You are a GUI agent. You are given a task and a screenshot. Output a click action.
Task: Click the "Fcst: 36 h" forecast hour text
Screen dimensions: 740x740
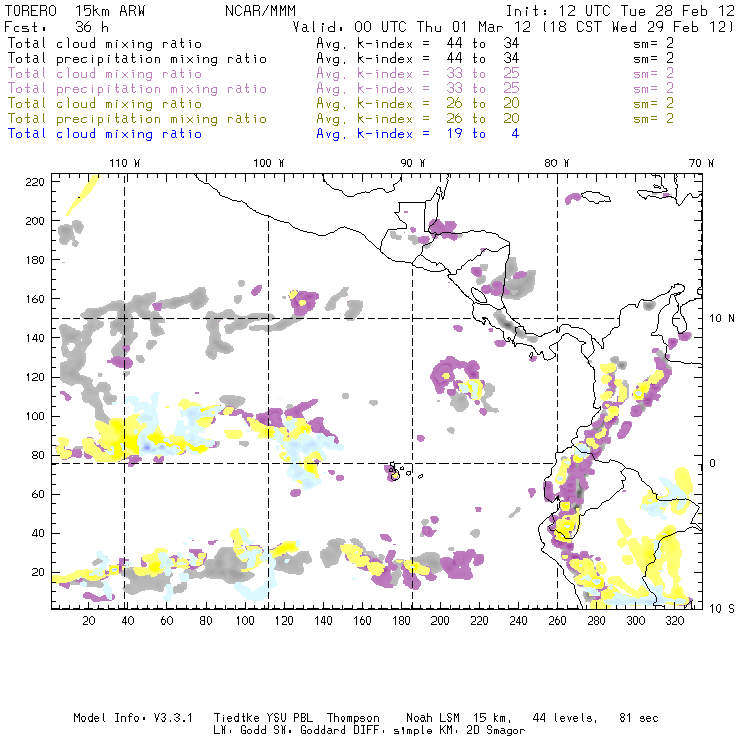[57, 27]
